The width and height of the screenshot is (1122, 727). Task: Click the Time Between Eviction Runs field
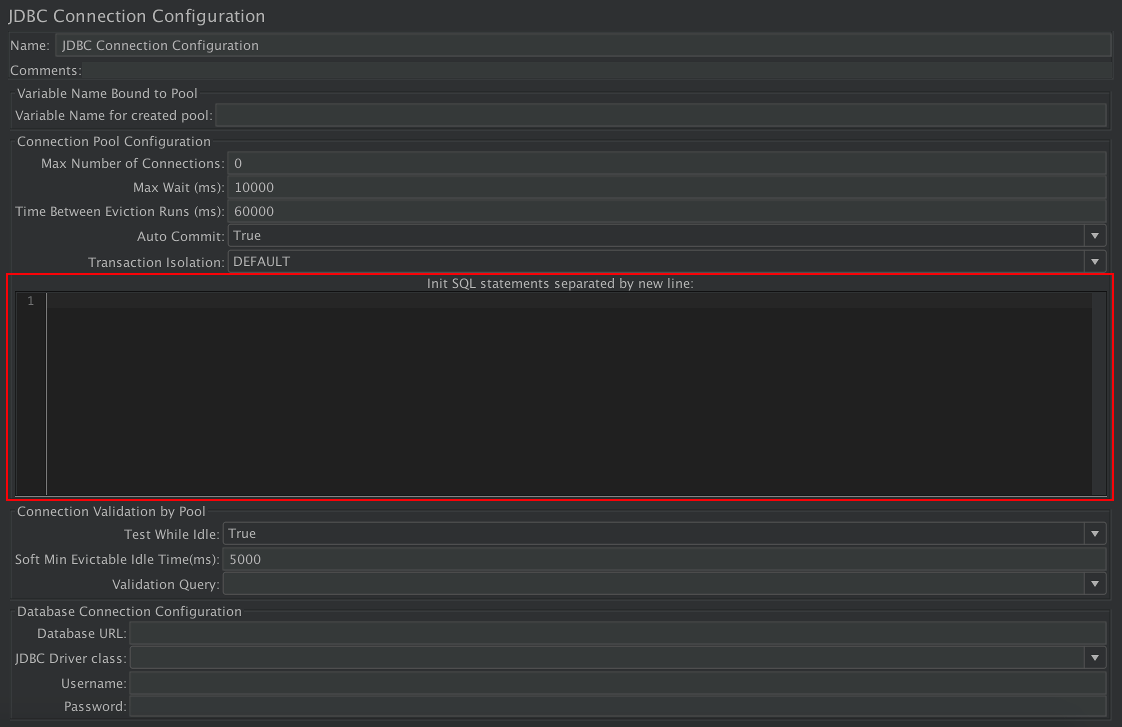tap(666, 211)
